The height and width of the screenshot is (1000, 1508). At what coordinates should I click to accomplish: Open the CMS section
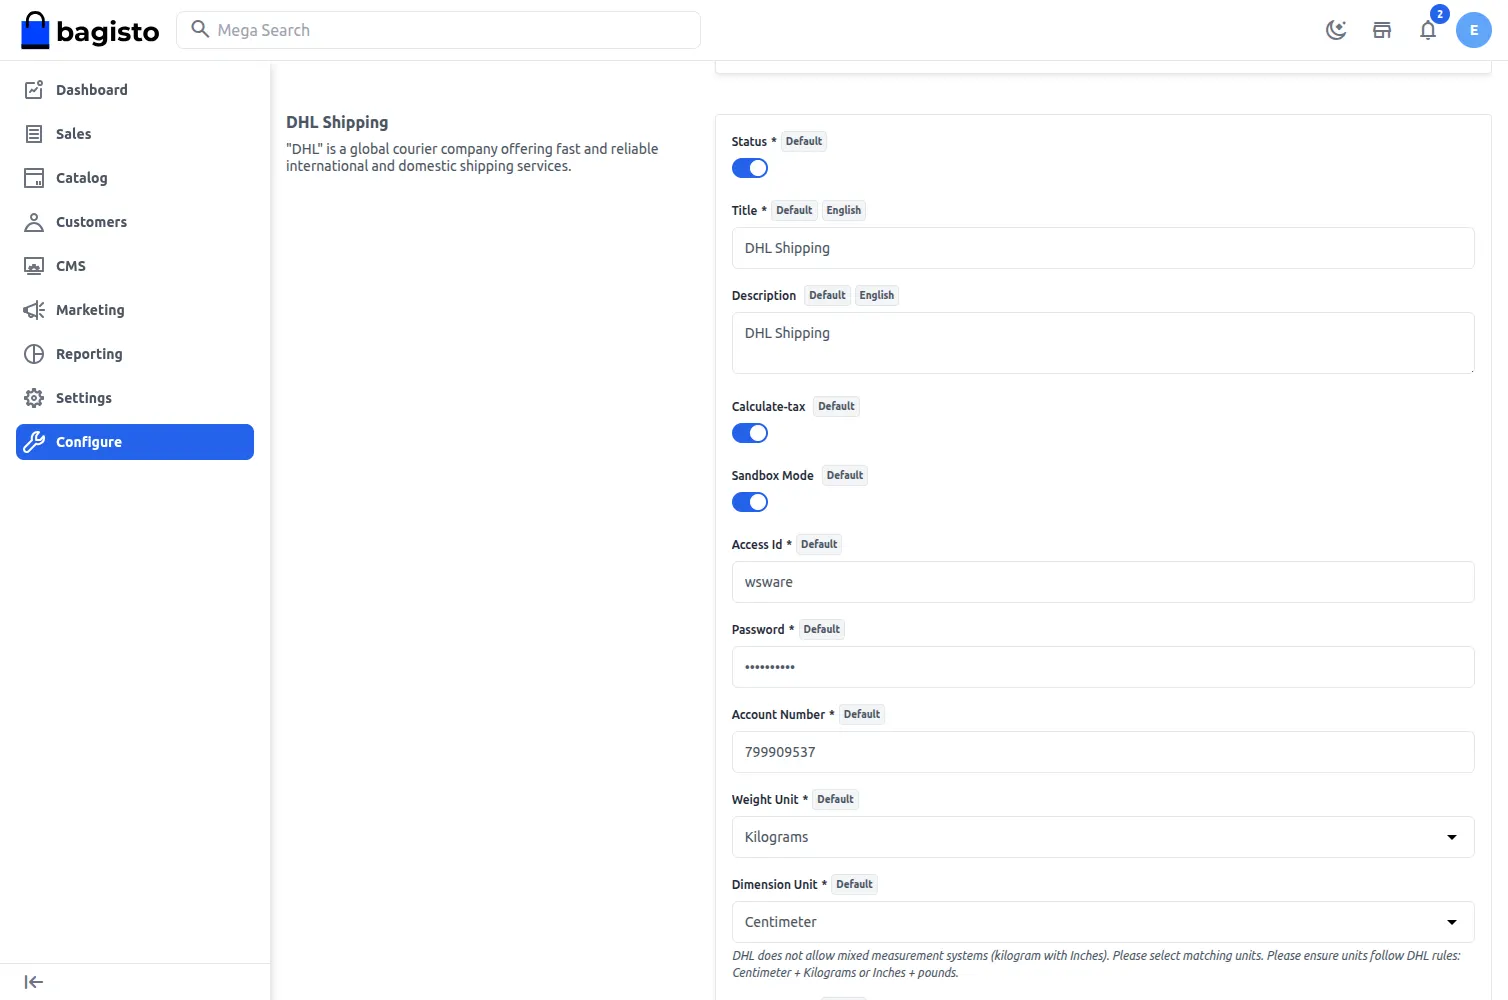pyautogui.click(x=70, y=265)
